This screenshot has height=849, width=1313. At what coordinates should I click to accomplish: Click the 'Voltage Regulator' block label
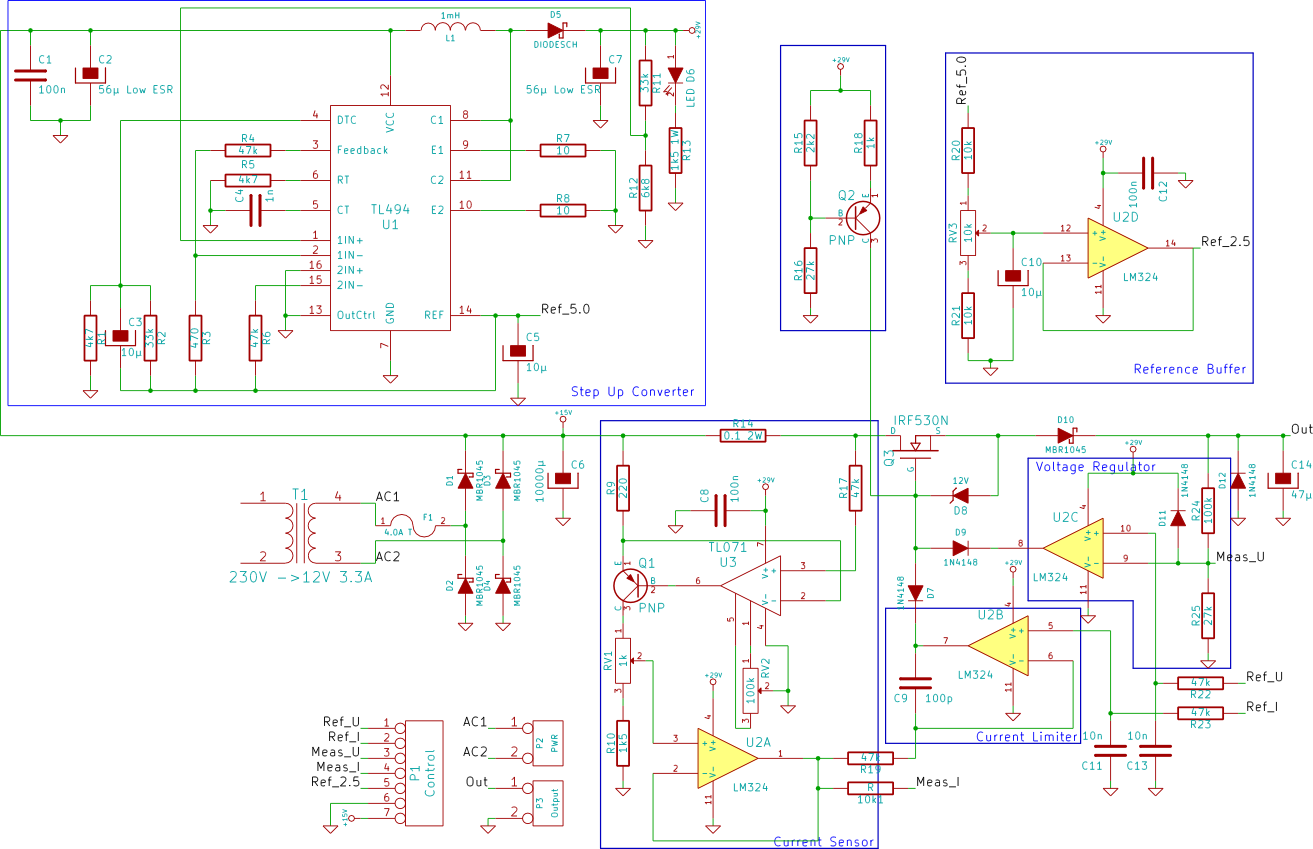click(x=1096, y=467)
